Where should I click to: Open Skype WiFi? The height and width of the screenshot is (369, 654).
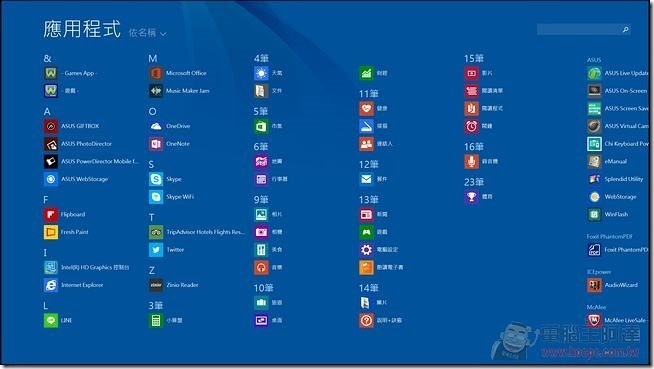(171, 197)
